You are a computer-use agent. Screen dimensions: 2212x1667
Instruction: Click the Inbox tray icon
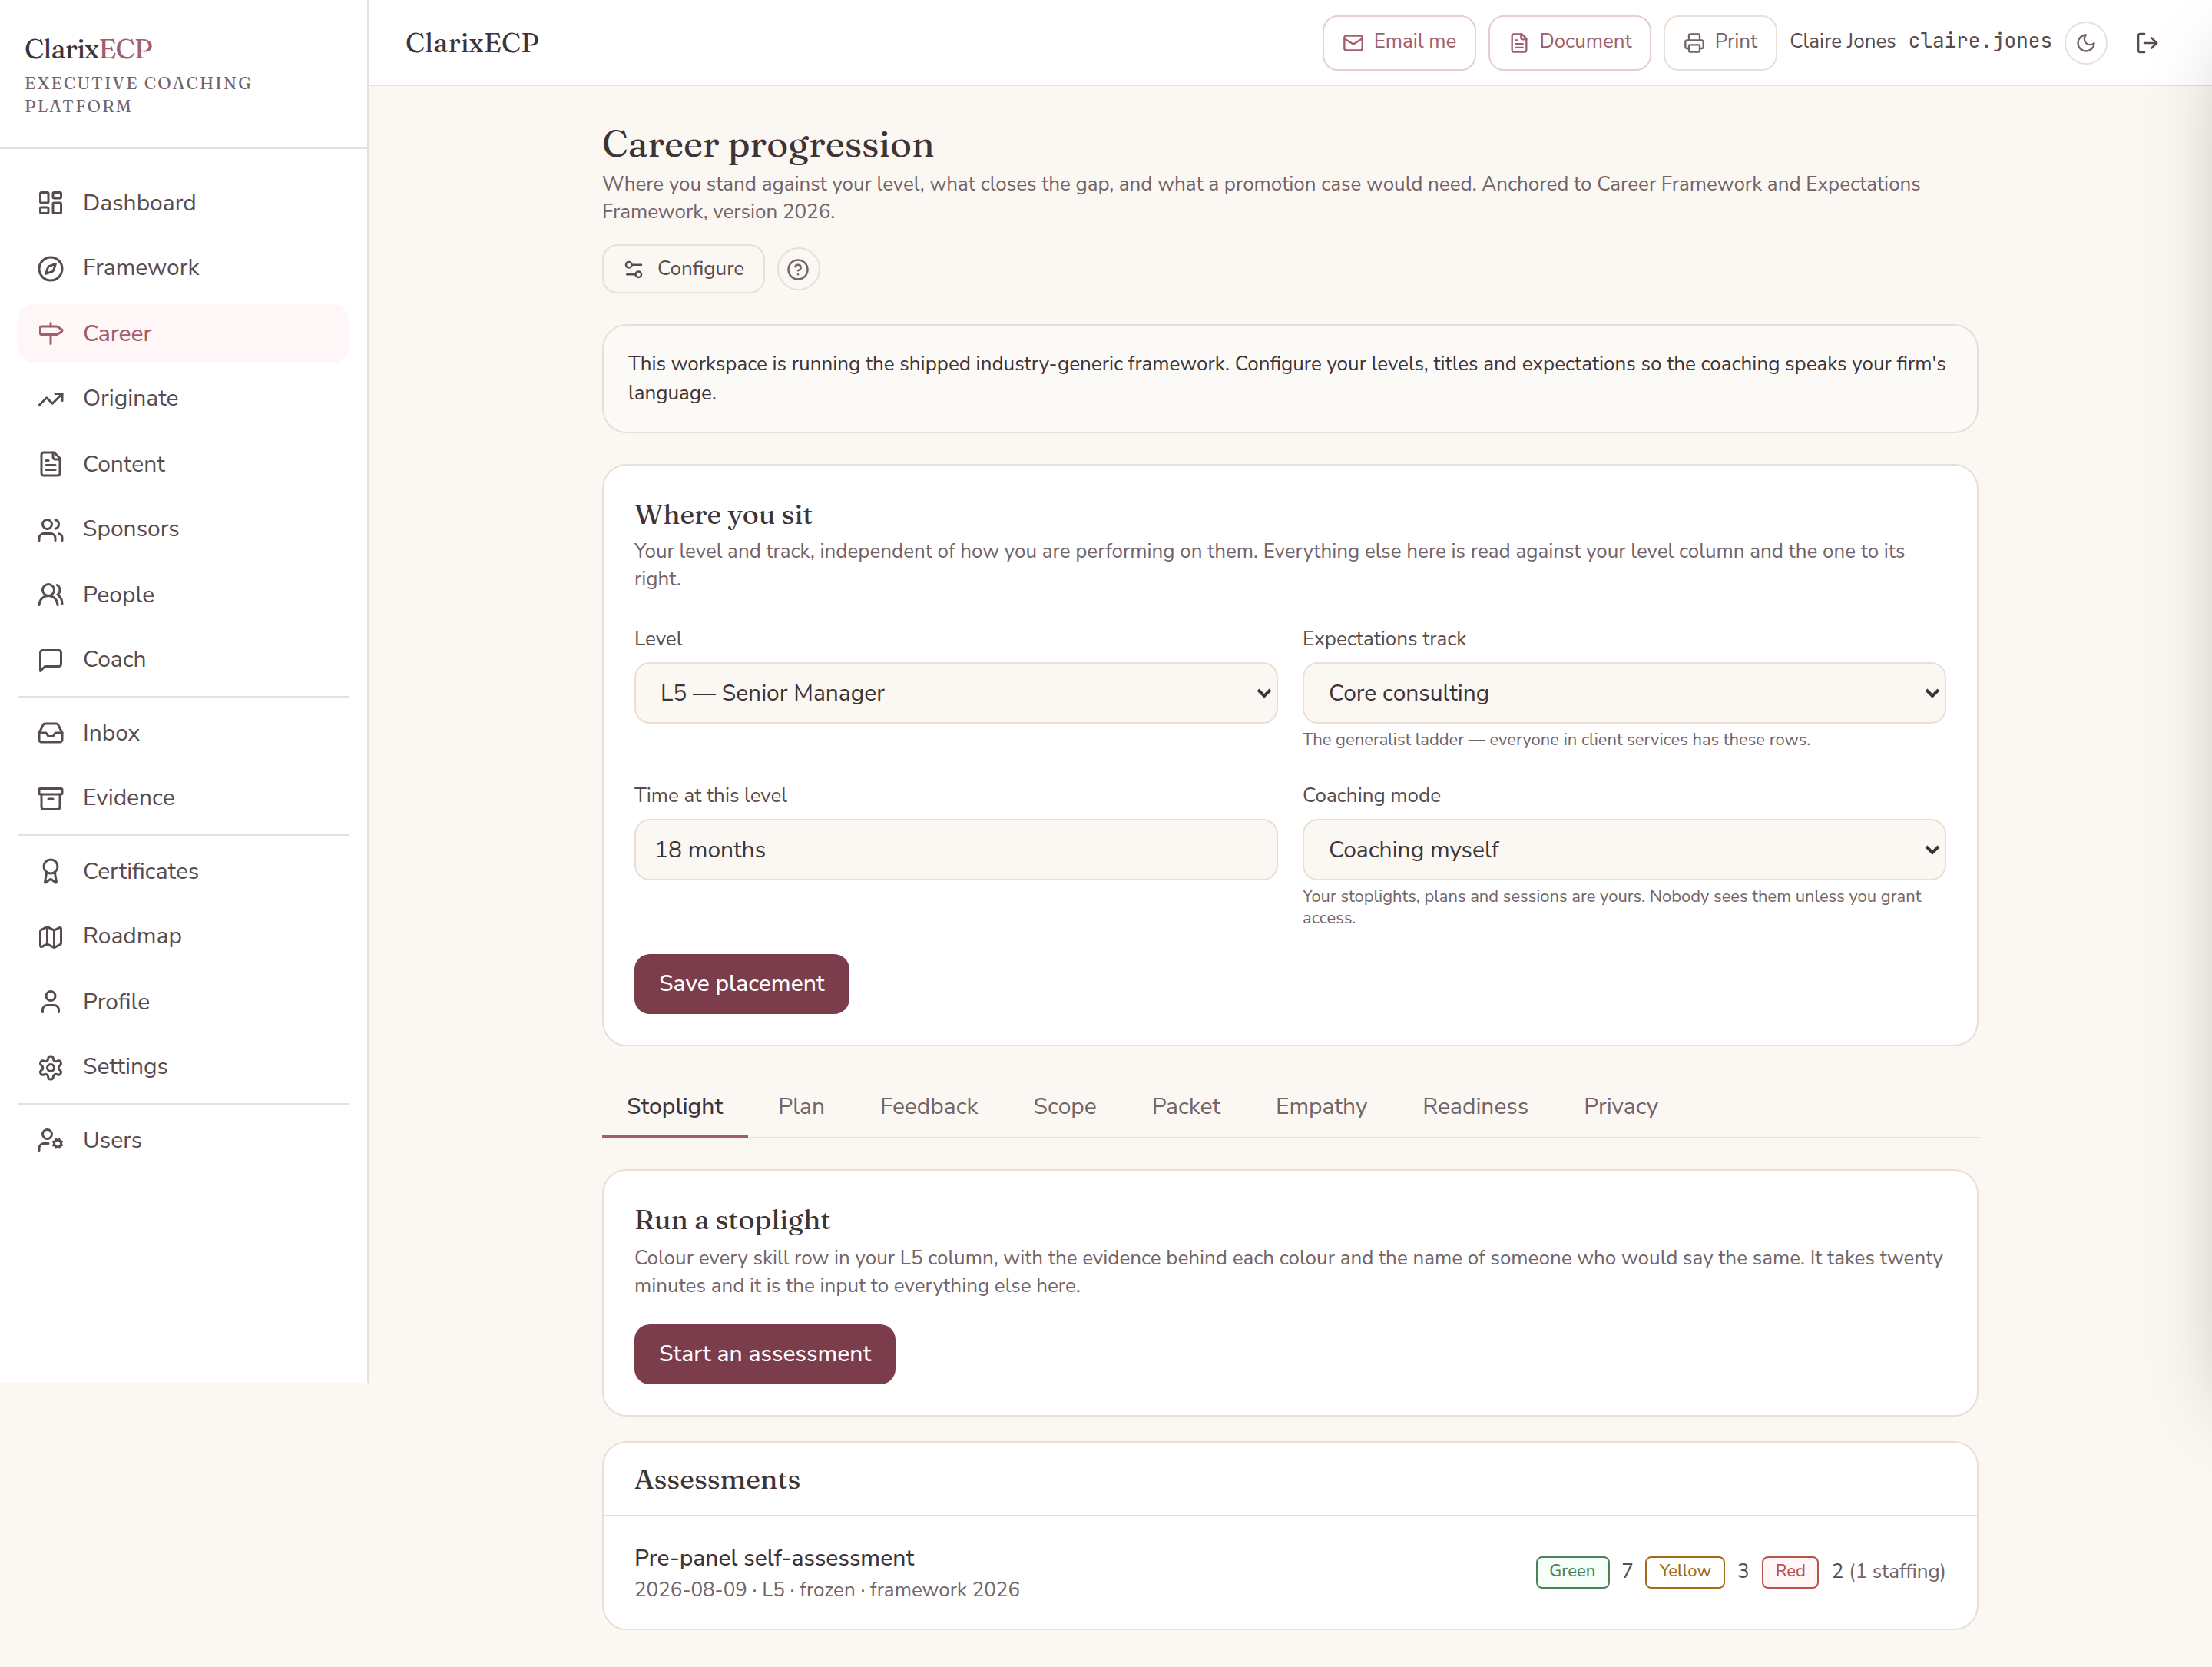click(50, 733)
